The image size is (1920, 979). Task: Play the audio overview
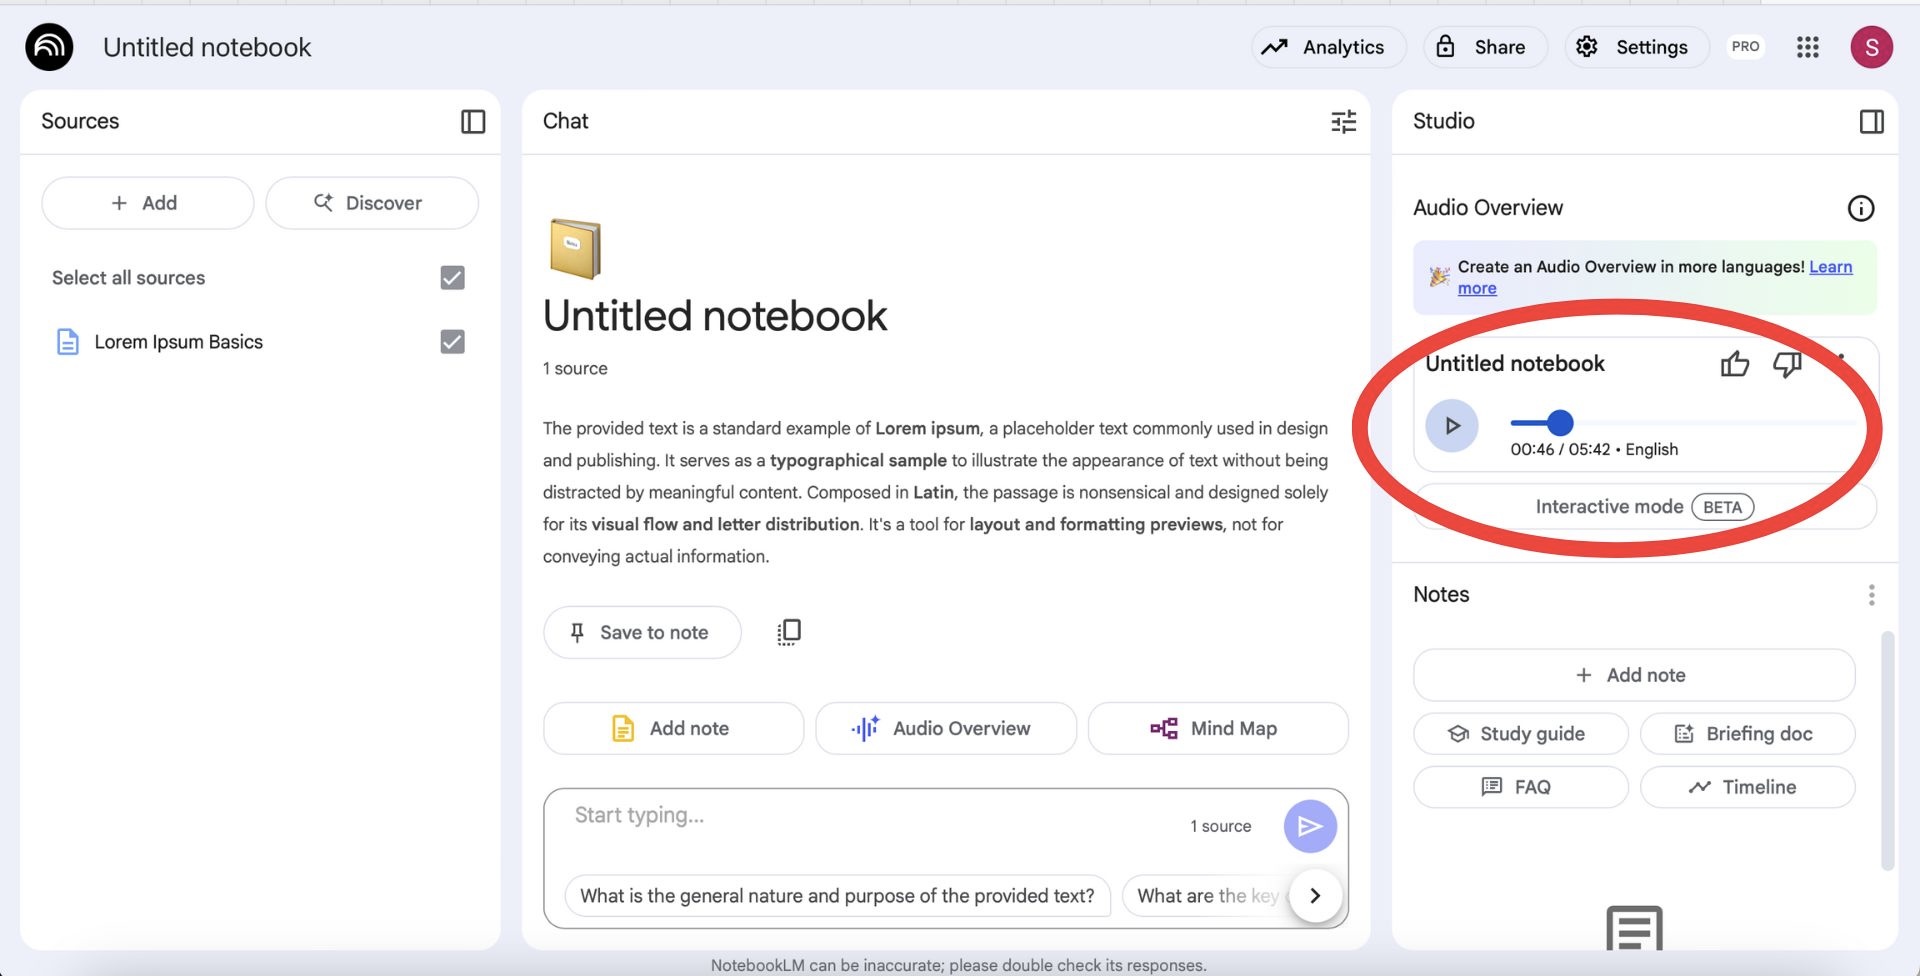pyautogui.click(x=1451, y=427)
